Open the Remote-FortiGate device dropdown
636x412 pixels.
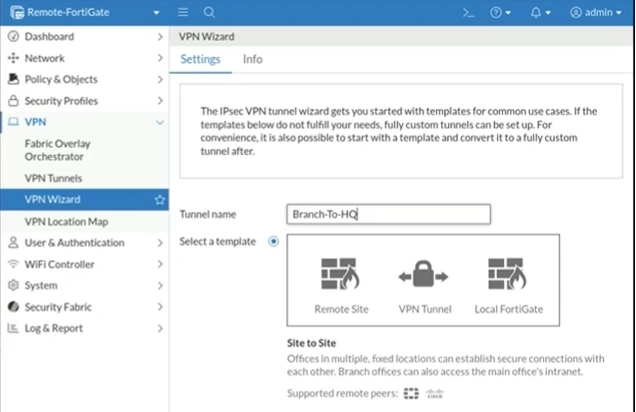[156, 13]
